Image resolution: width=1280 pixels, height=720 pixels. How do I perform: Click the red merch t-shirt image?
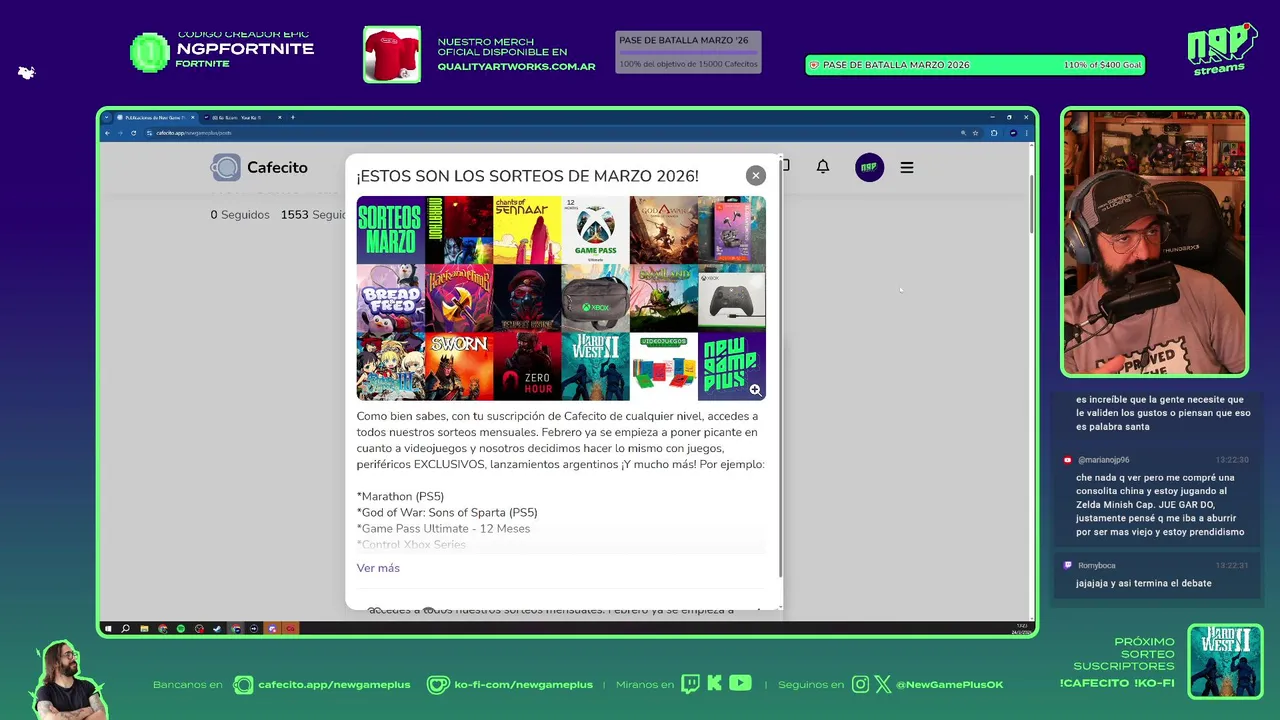coord(392,54)
